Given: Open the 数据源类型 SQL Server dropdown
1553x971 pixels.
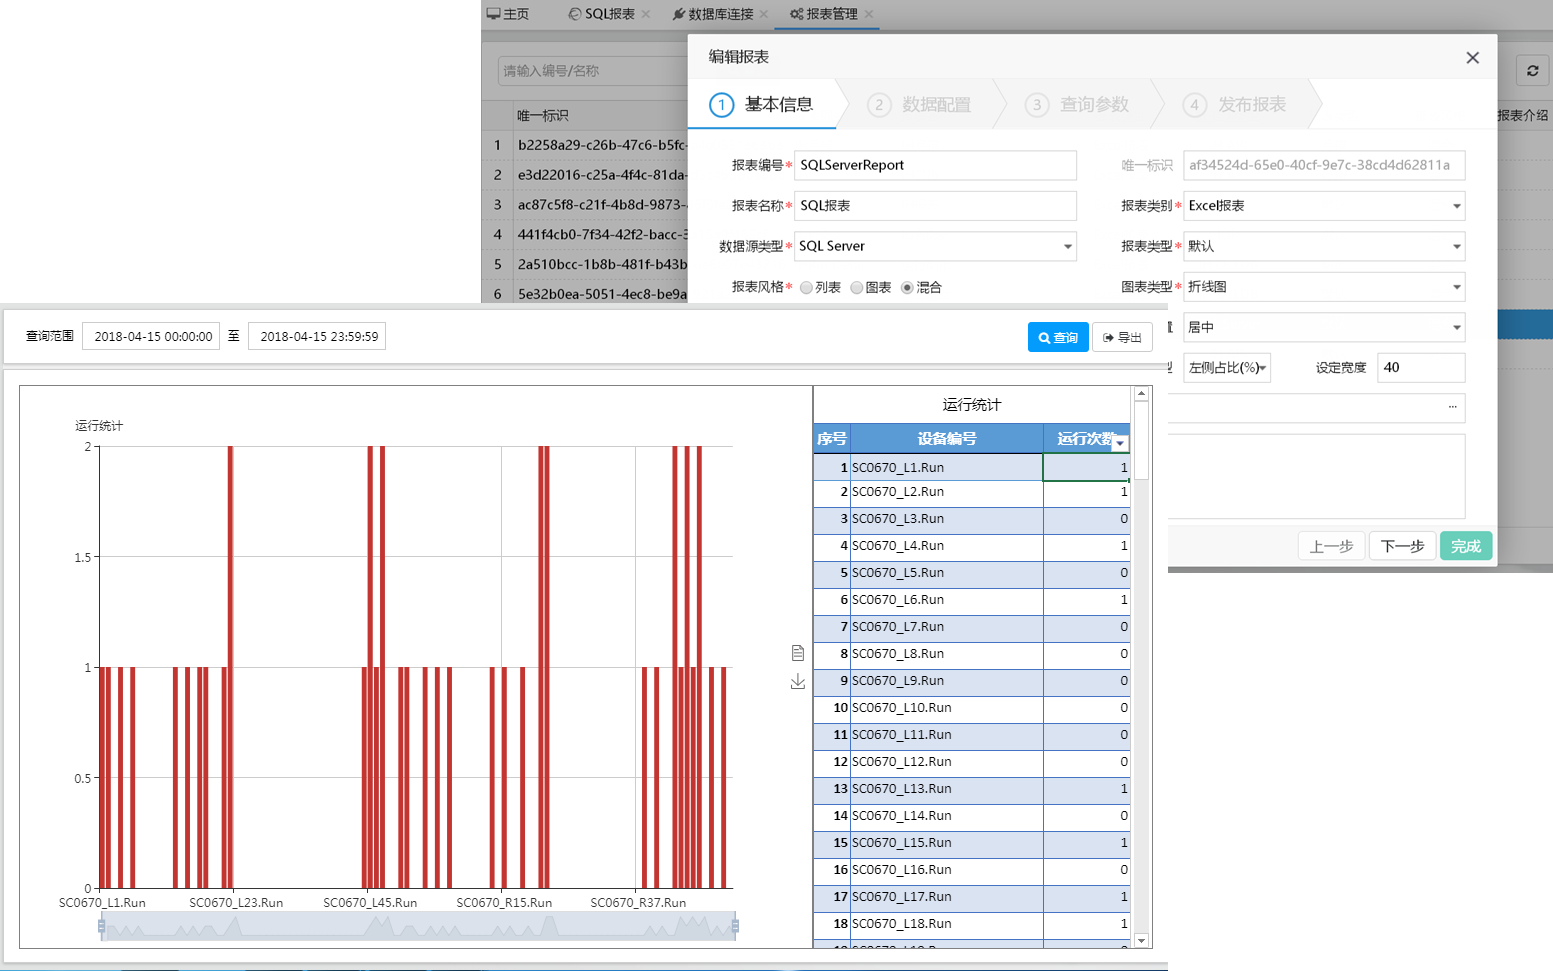Looking at the screenshot, I should pos(935,246).
